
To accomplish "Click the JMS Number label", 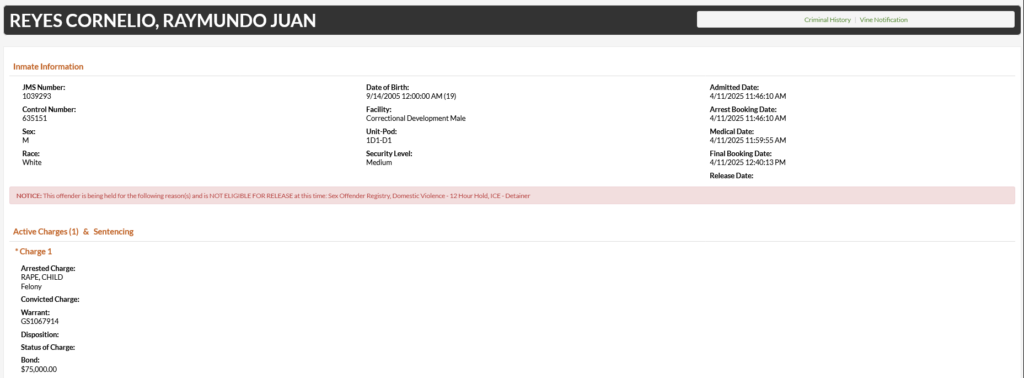I will point(44,87).
